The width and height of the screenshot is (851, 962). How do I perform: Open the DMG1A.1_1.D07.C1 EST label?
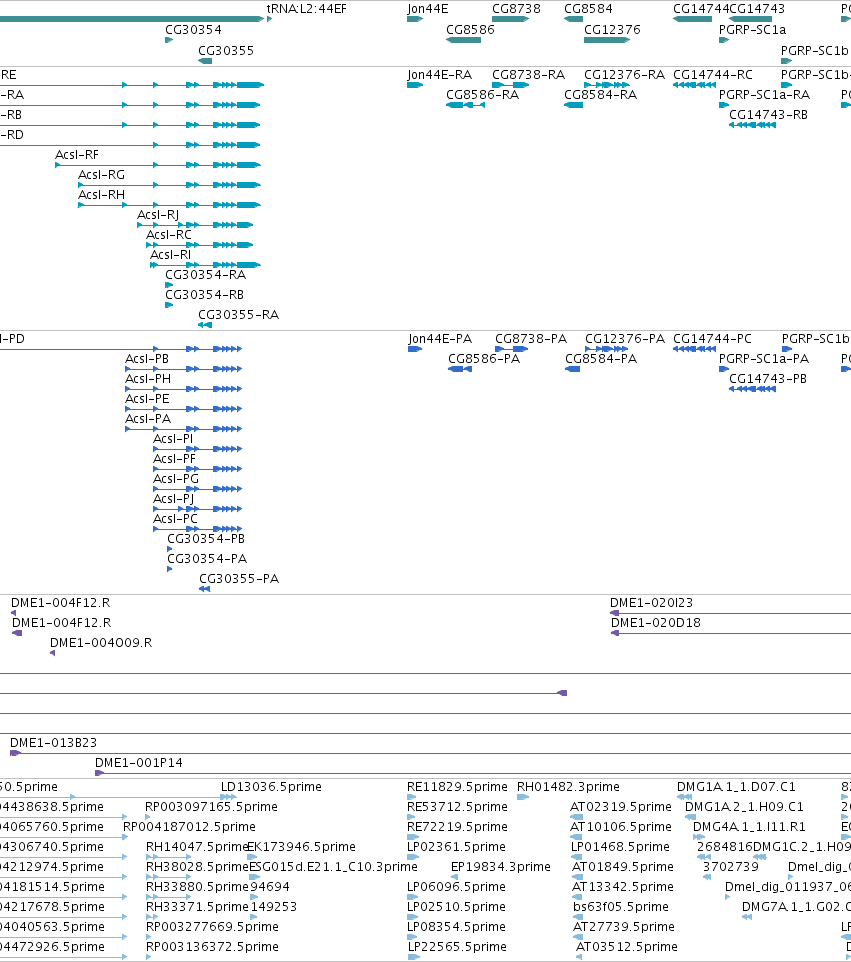[x=736, y=787]
